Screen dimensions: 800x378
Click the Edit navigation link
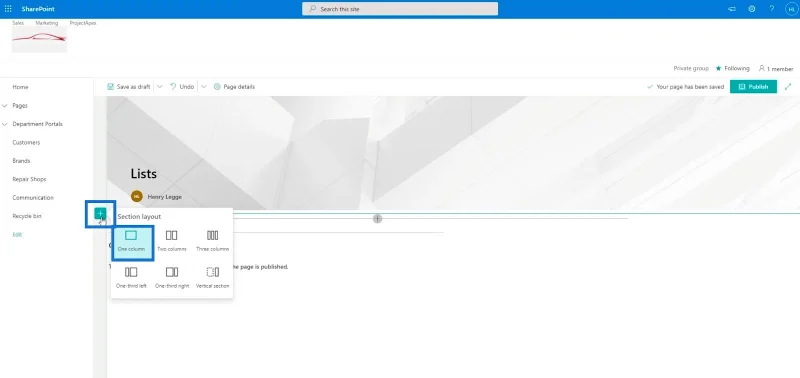pos(17,235)
